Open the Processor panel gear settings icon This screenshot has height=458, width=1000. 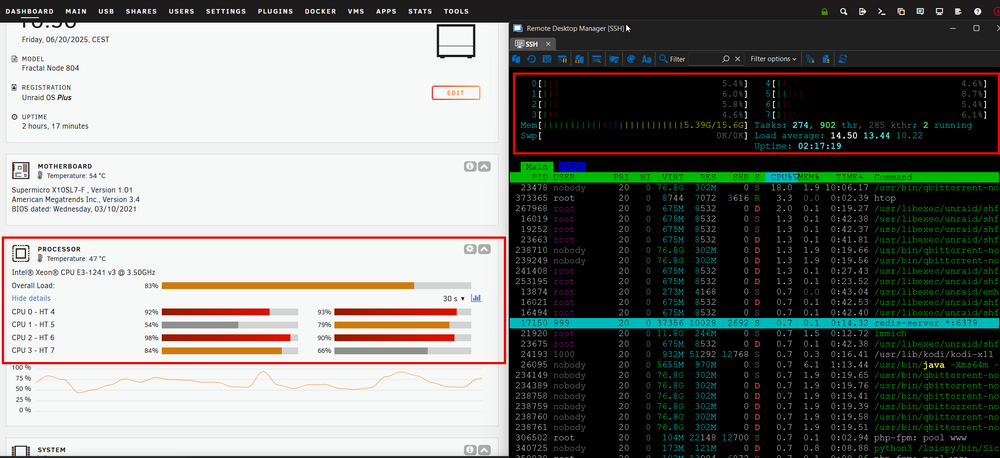(469, 249)
